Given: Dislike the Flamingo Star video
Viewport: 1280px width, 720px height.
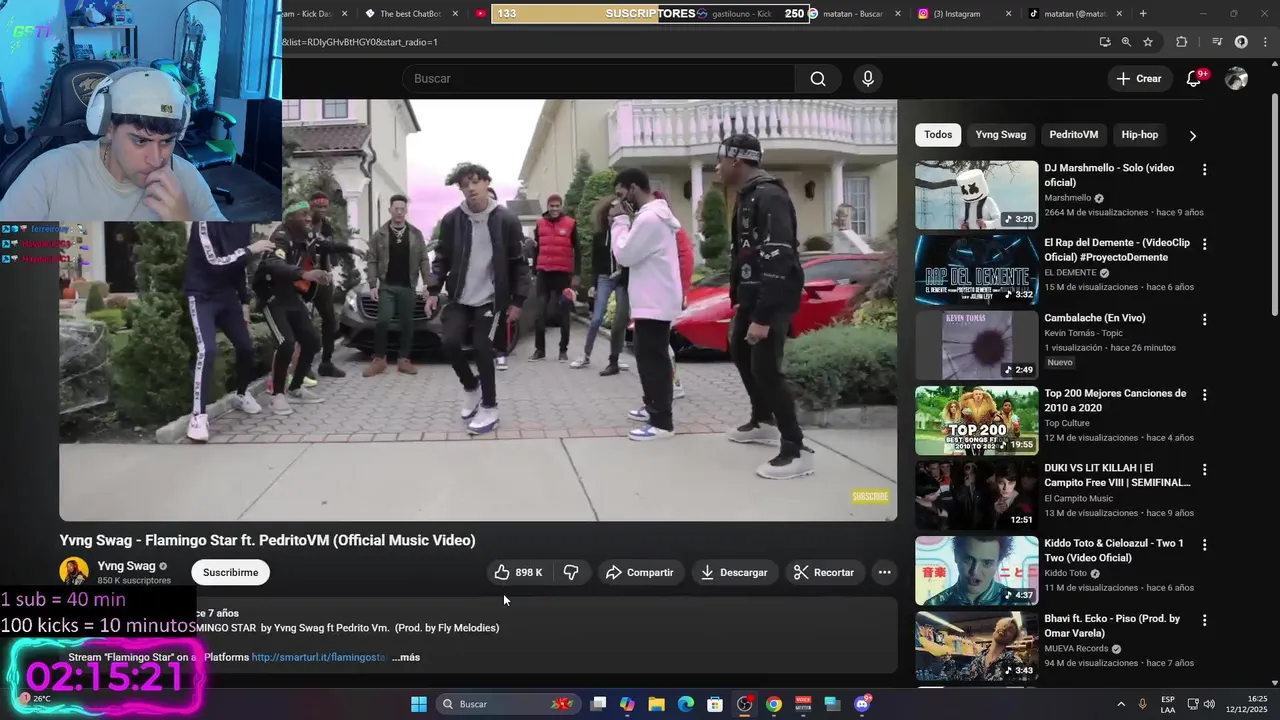Looking at the screenshot, I should [x=571, y=573].
